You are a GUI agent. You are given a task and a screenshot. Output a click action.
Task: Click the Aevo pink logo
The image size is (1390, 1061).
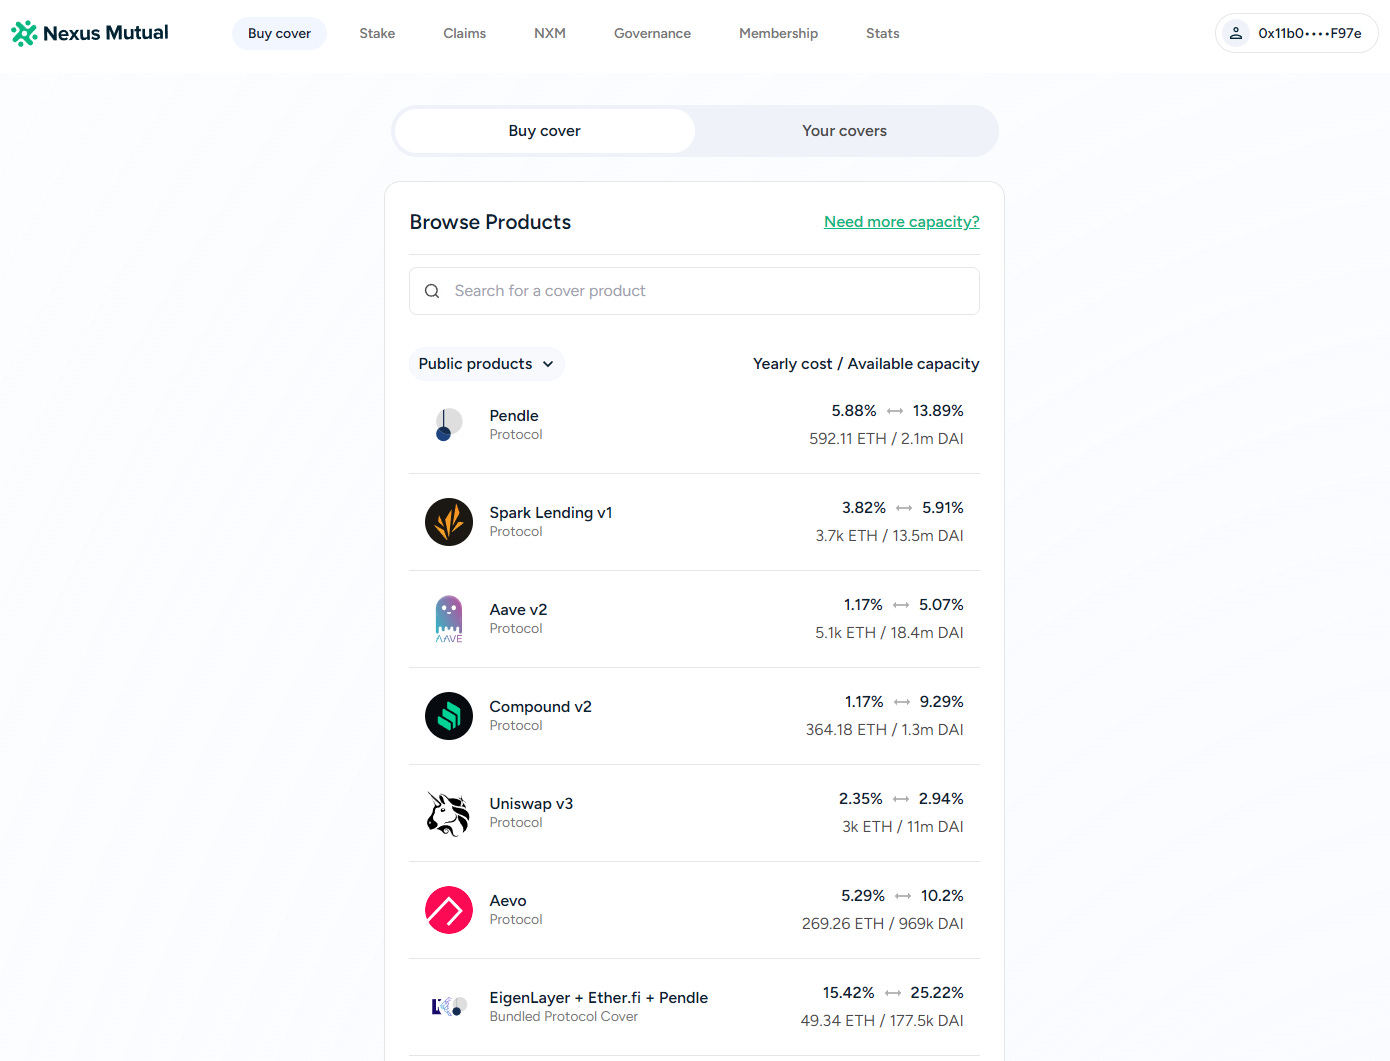click(x=449, y=910)
